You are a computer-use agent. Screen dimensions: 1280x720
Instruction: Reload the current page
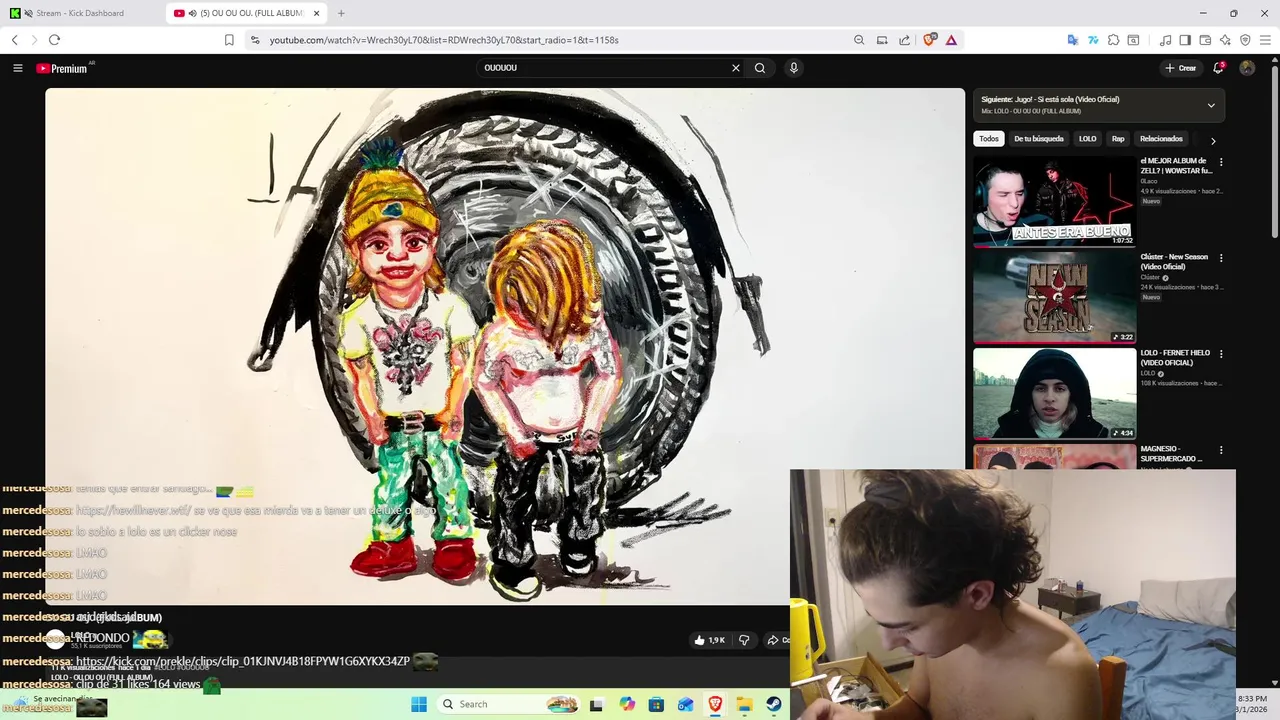pyautogui.click(x=54, y=40)
